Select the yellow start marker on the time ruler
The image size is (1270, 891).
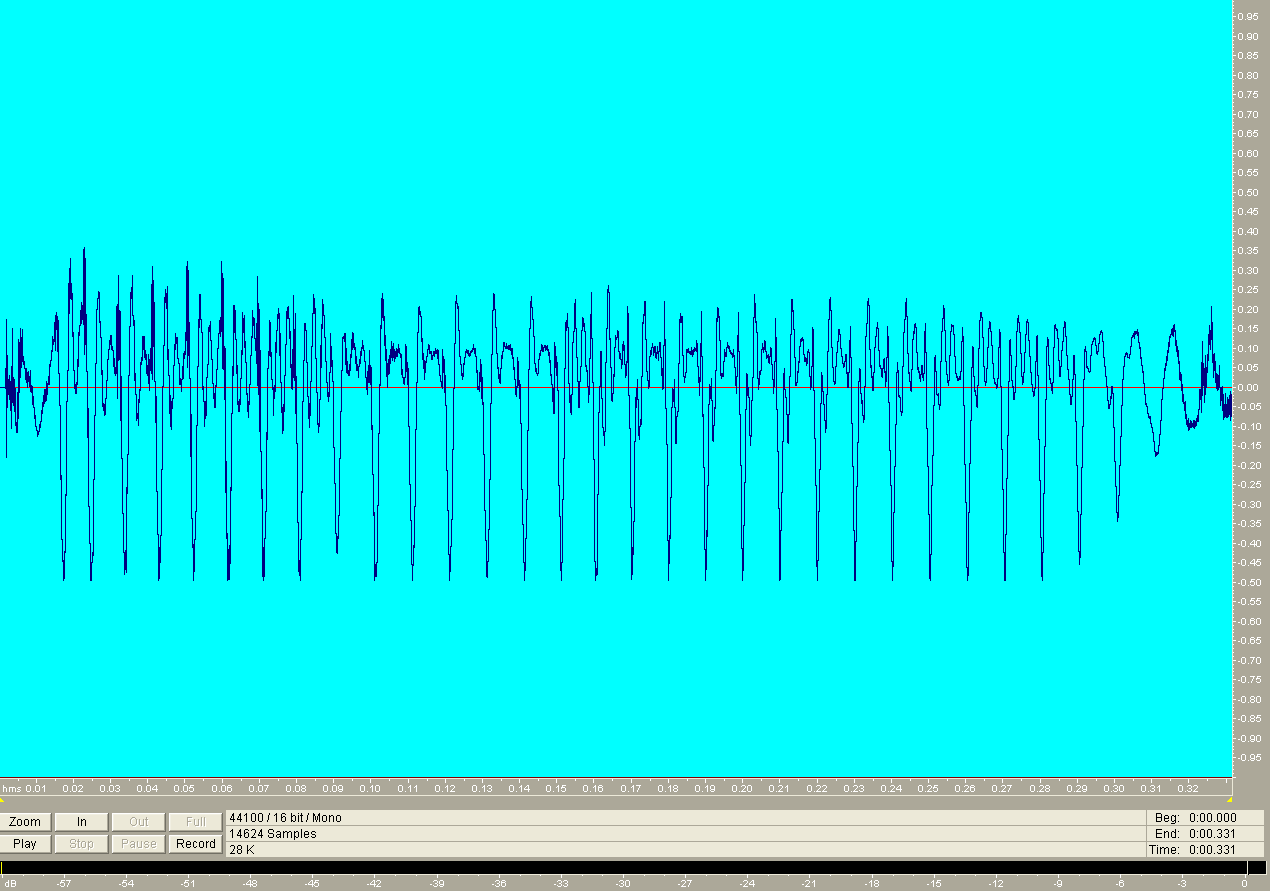(2, 799)
